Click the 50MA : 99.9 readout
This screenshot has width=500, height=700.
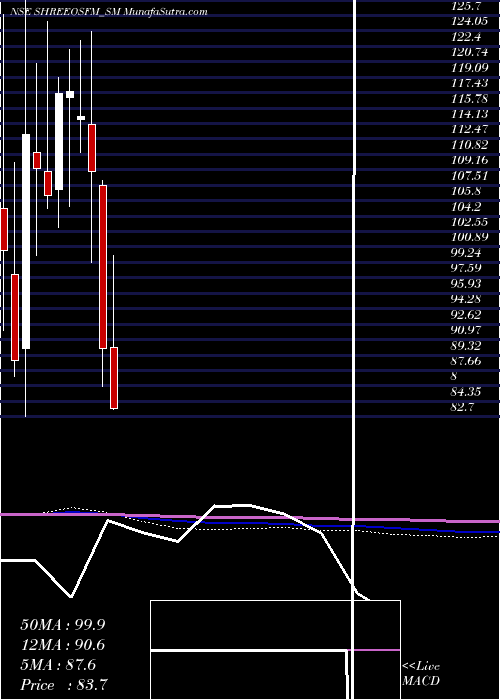coord(63,625)
